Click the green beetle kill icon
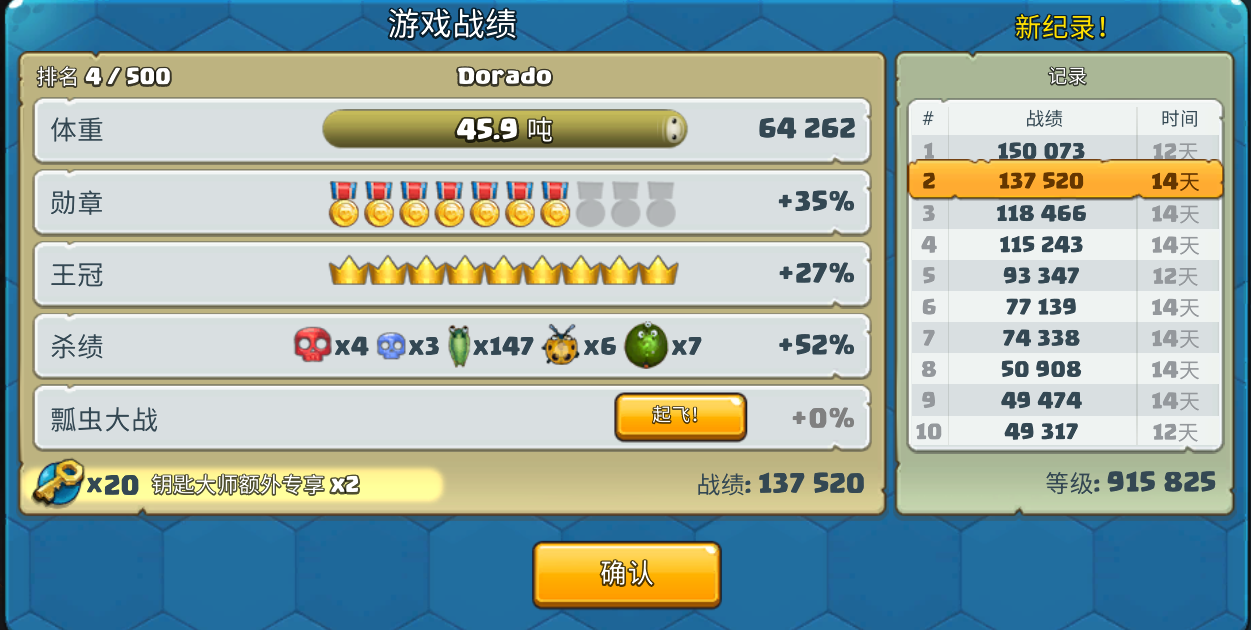 tap(459, 346)
